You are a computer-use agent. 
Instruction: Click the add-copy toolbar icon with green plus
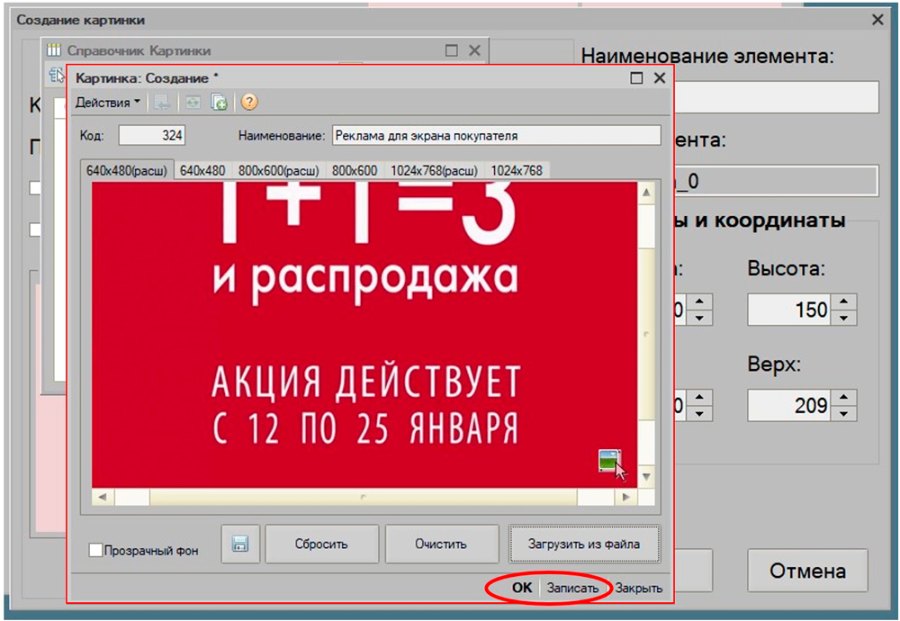[219, 102]
